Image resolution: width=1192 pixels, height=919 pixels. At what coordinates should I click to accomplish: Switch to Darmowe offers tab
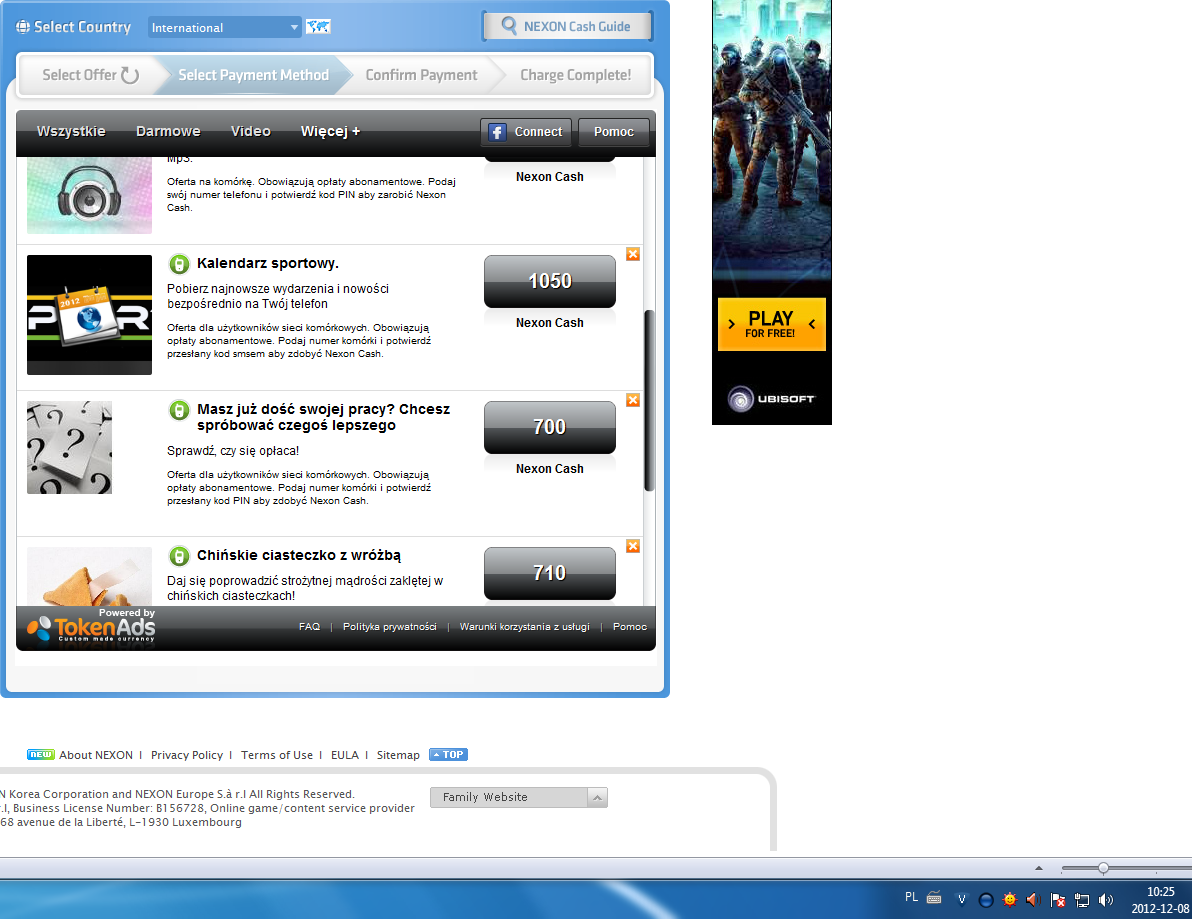click(168, 131)
